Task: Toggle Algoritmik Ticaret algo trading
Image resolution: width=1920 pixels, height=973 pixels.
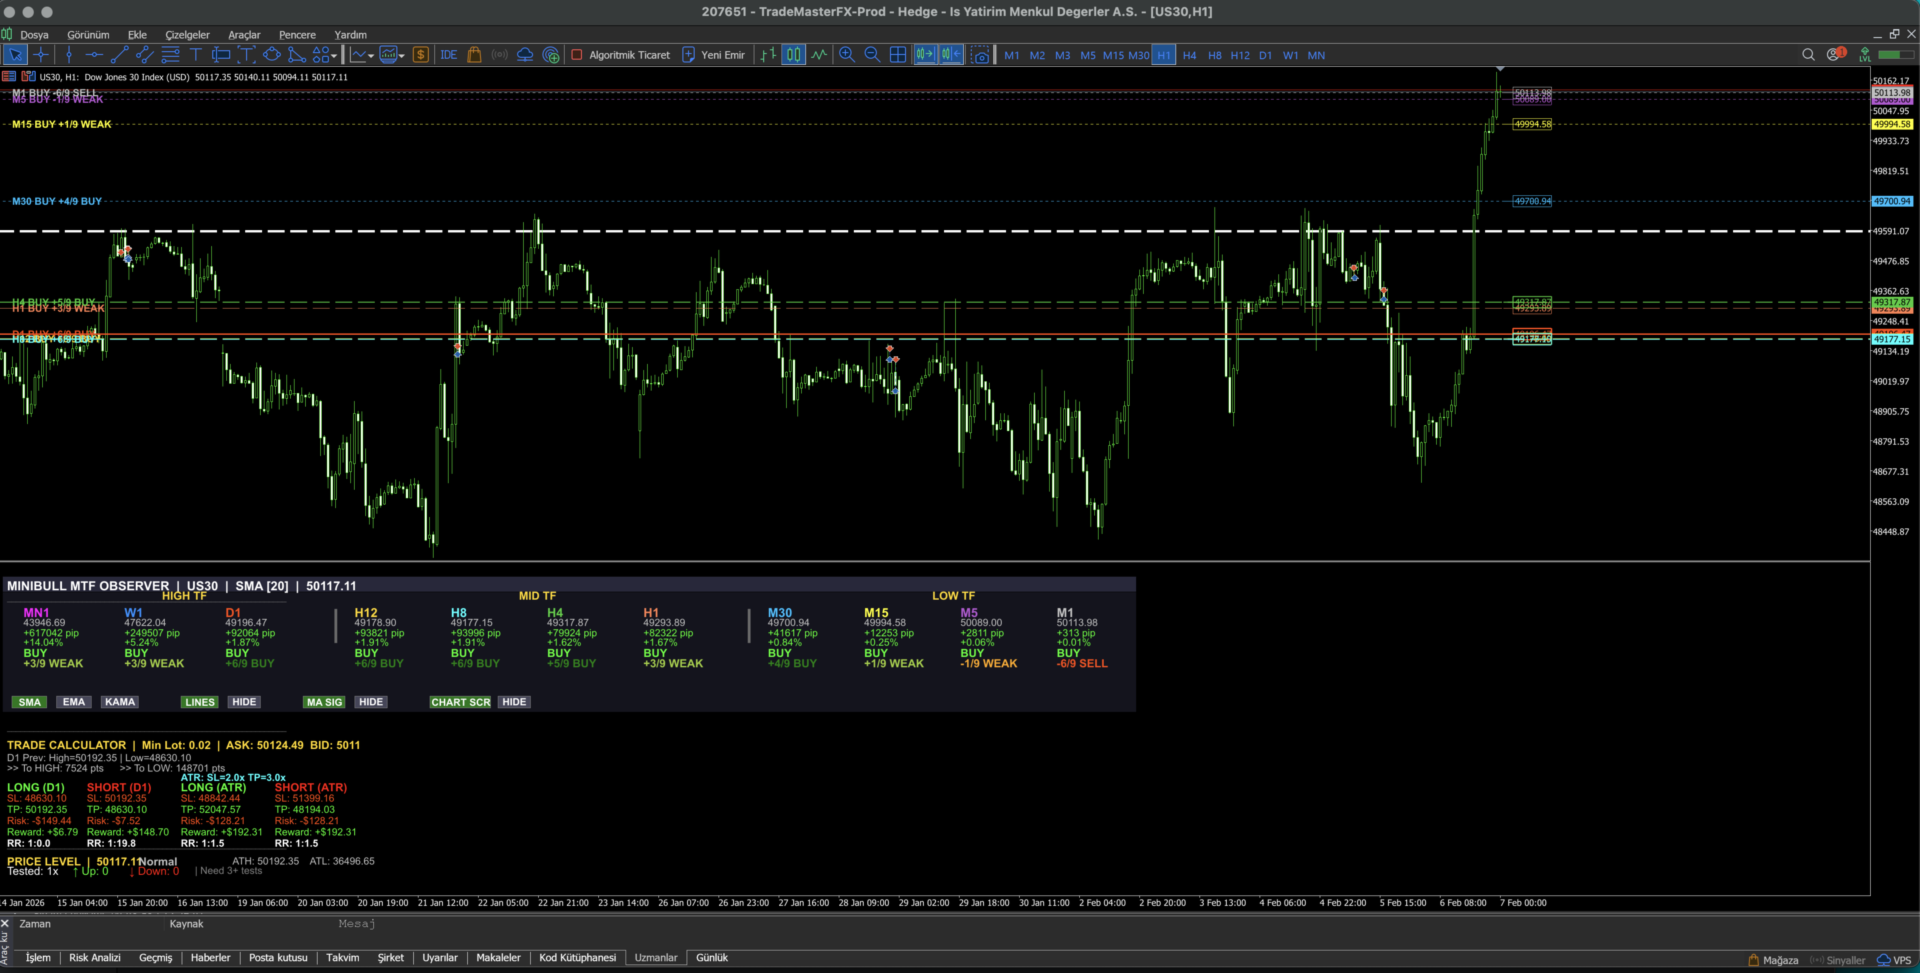Action: pyautogui.click(x=620, y=55)
